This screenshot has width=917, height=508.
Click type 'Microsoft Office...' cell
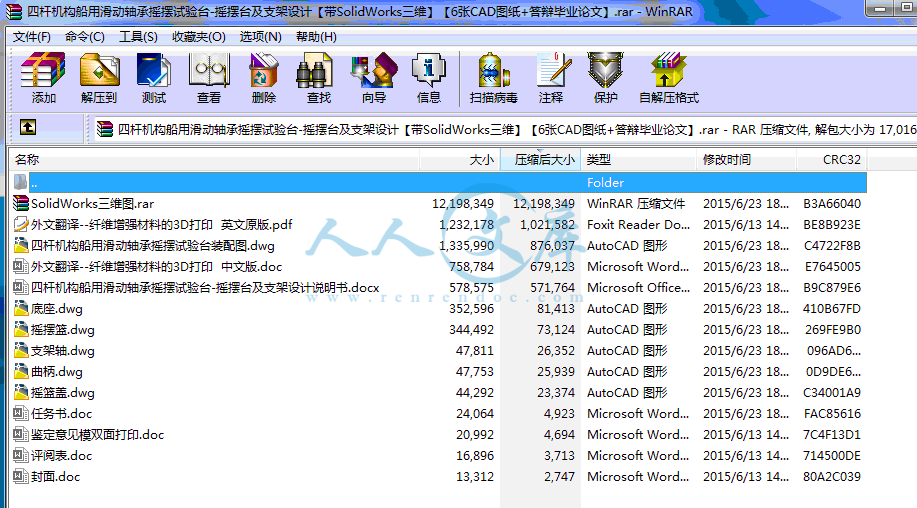[638, 288]
